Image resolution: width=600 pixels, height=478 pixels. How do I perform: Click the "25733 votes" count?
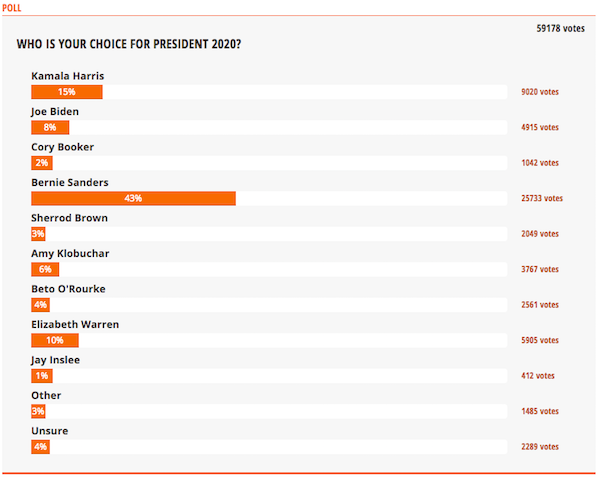click(x=542, y=198)
